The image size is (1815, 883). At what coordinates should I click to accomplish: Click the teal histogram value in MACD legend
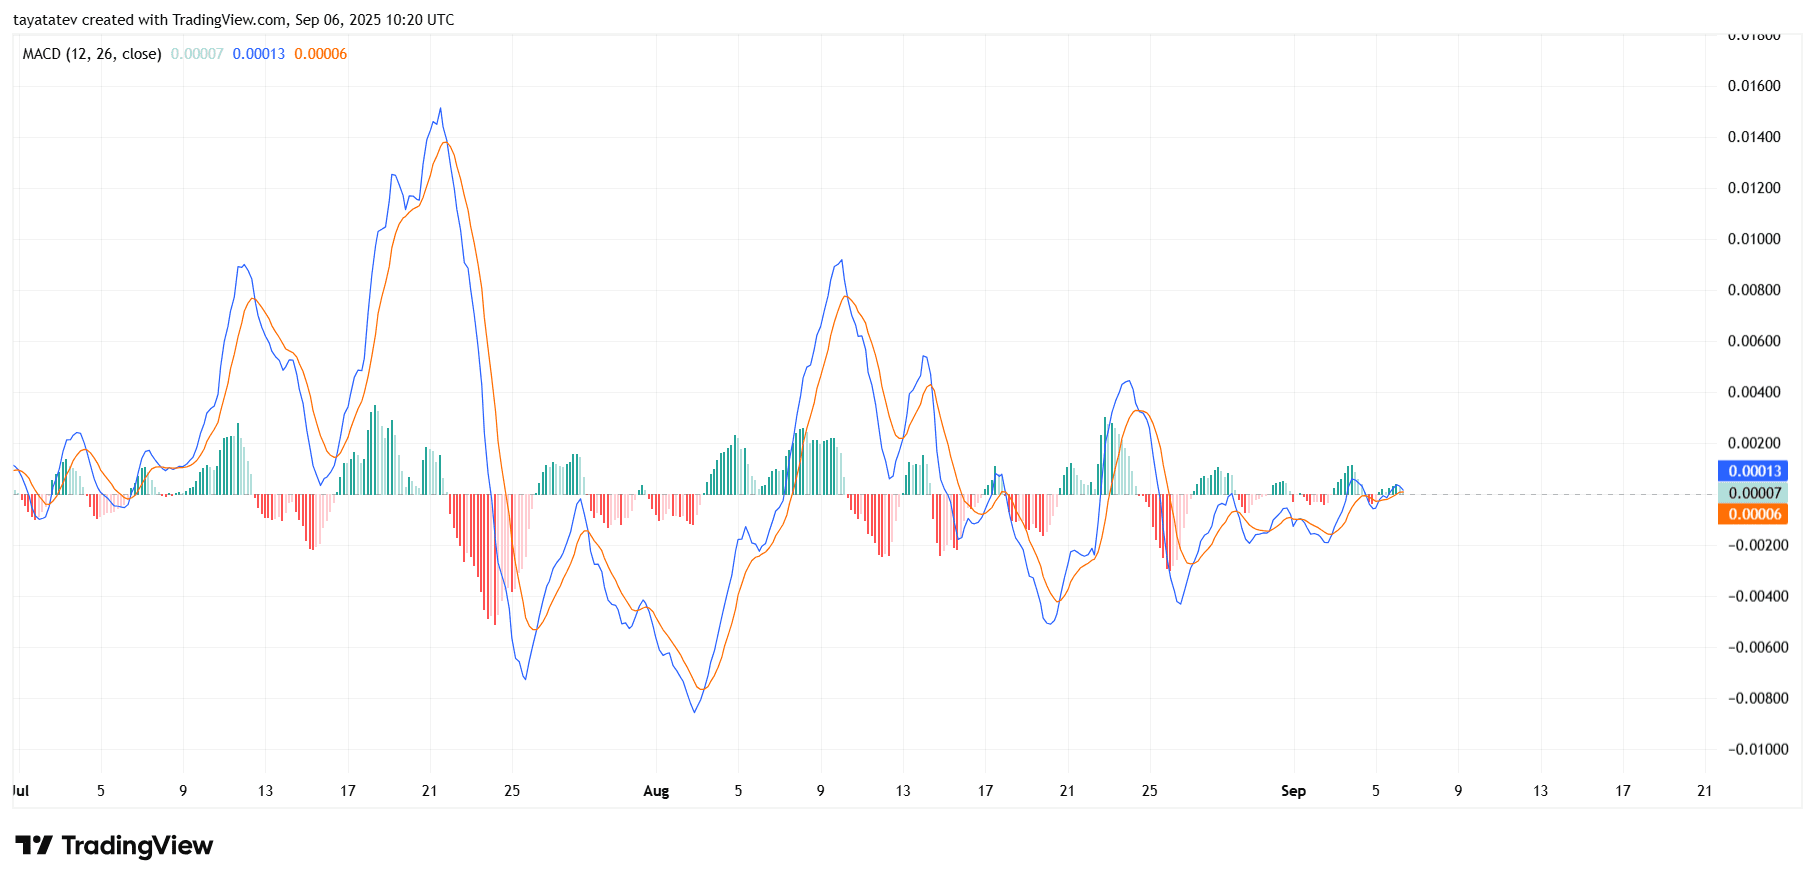pos(197,54)
